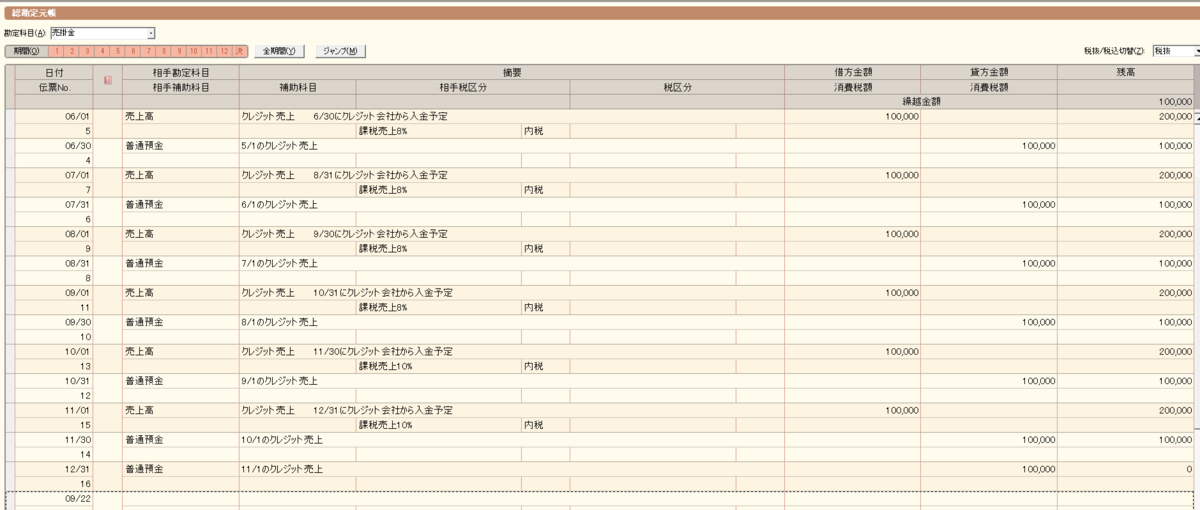1200x510 pixels.
Task: Click balance 0 in the 12/31 row
Action: pos(1189,468)
